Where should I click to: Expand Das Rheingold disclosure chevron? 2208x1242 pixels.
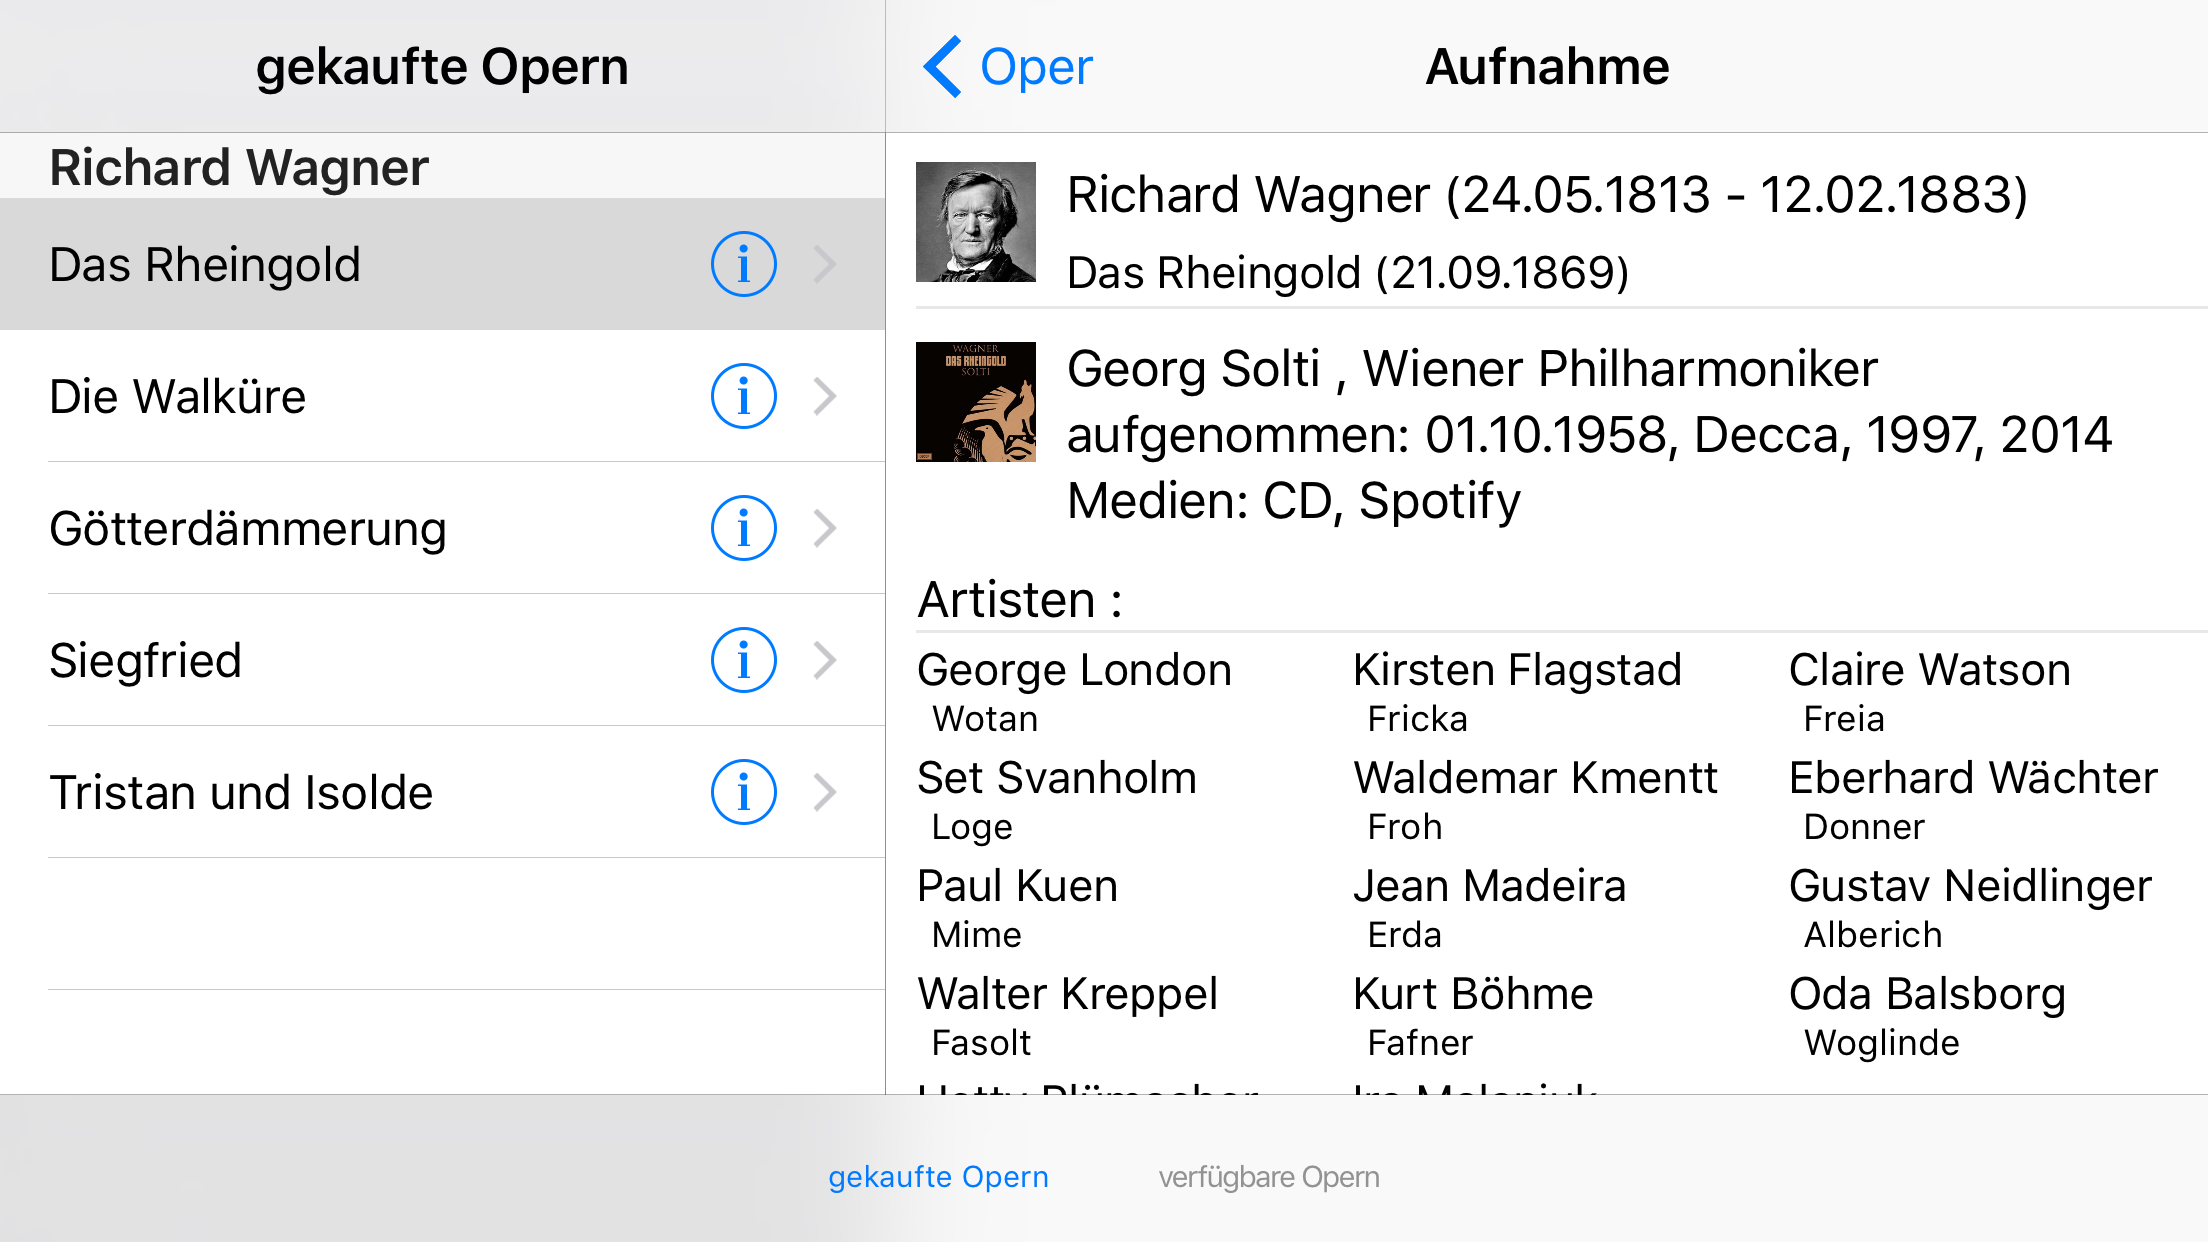(825, 264)
